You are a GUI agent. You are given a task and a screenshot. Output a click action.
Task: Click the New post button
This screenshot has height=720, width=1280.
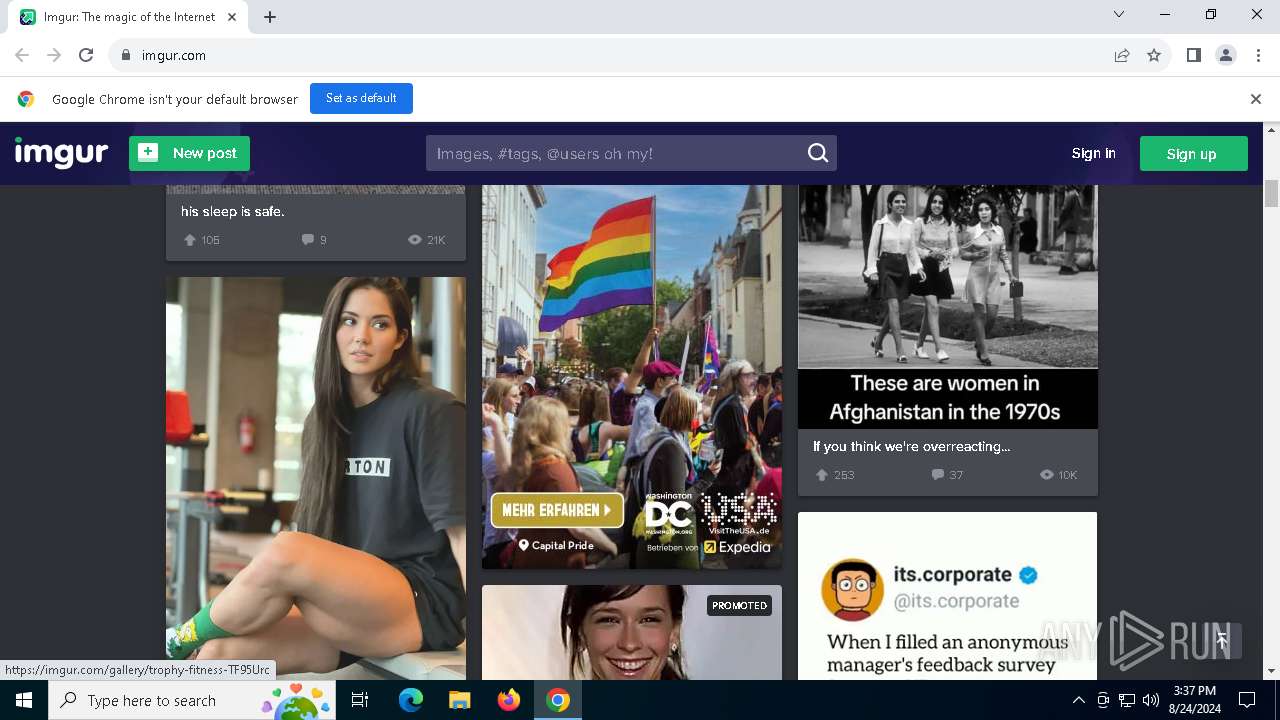(189, 153)
